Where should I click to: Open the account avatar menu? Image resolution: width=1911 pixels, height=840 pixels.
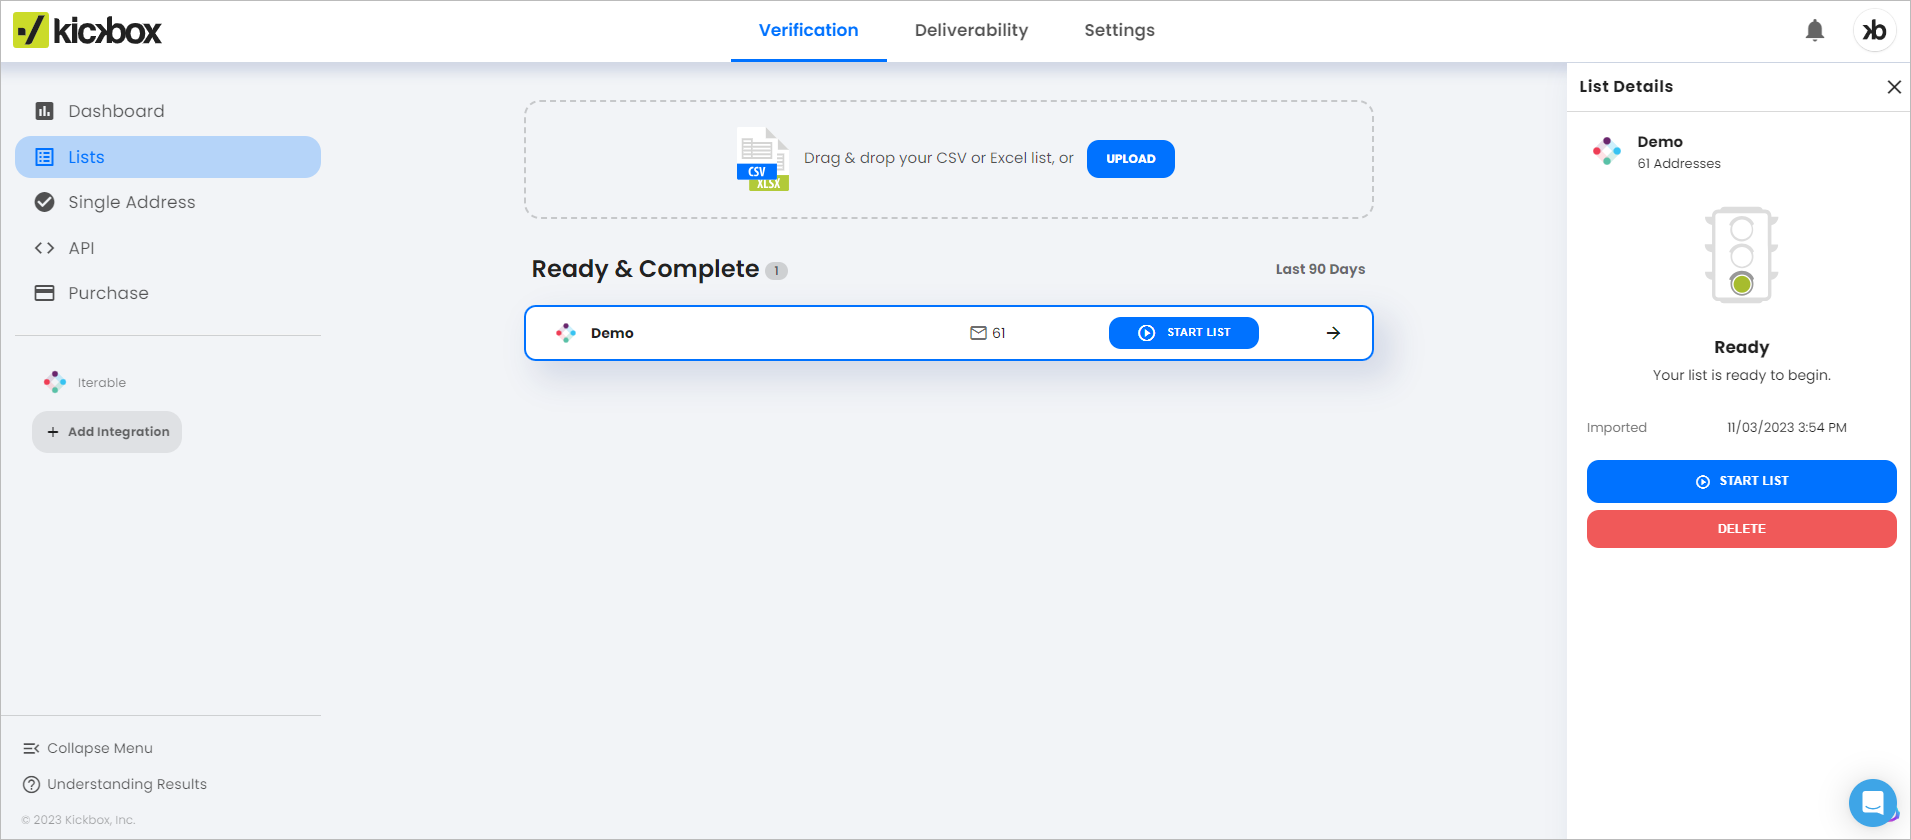click(1874, 31)
